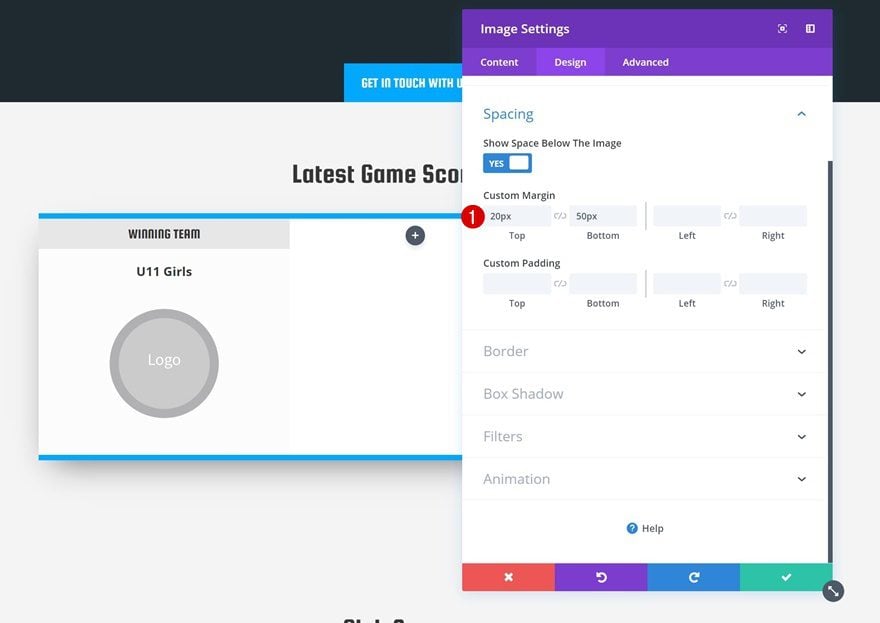880x623 pixels.
Task: Open the Advanced tab
Action: coord(645,62)
